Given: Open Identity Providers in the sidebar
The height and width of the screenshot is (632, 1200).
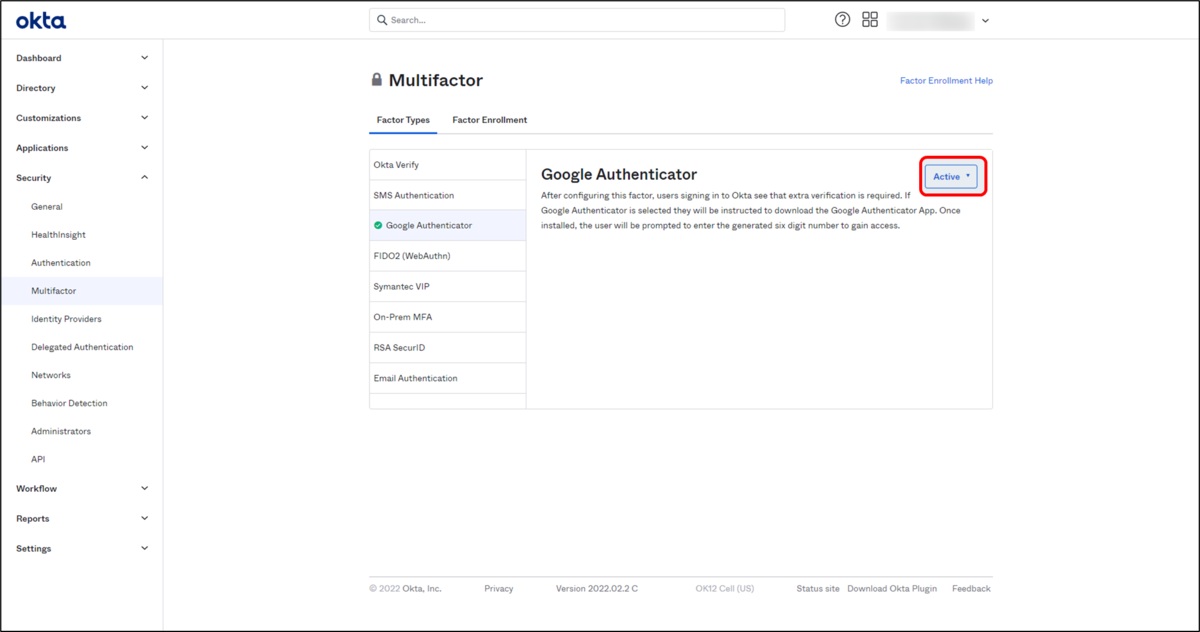Looking at the screenshot, I should pyautogui.click(x=66, y=319).
